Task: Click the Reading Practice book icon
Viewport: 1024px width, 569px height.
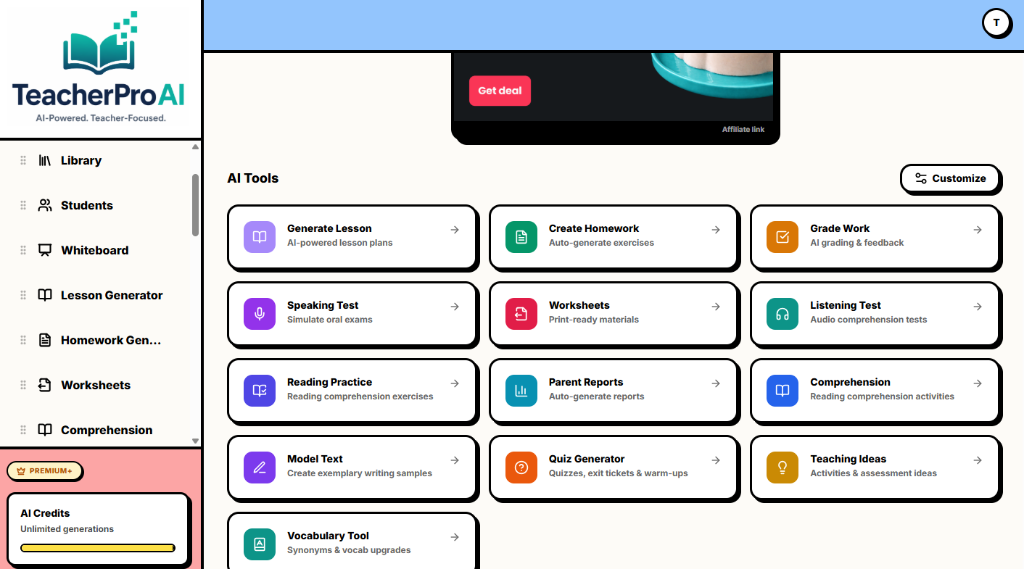Action: point(259,390)
